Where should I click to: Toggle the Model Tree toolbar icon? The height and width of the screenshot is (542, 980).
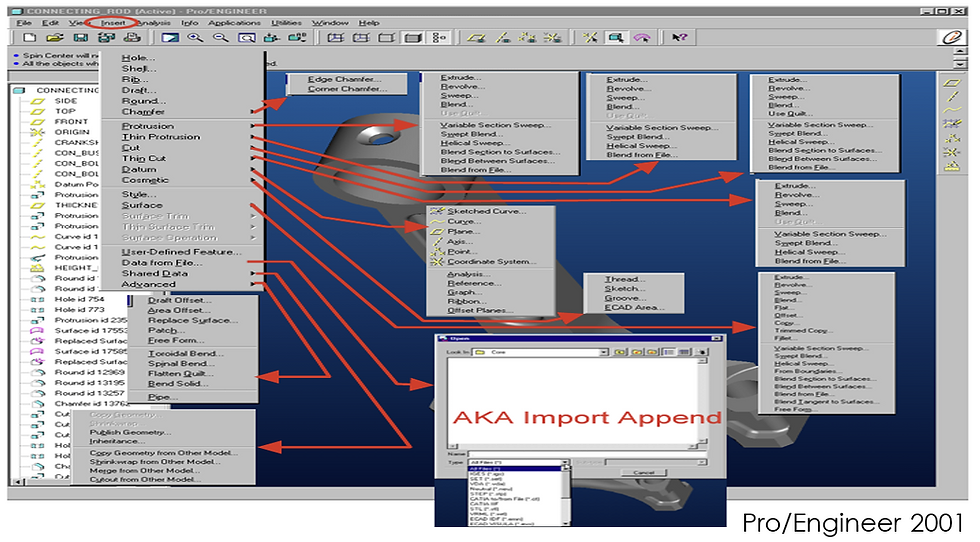439,38
